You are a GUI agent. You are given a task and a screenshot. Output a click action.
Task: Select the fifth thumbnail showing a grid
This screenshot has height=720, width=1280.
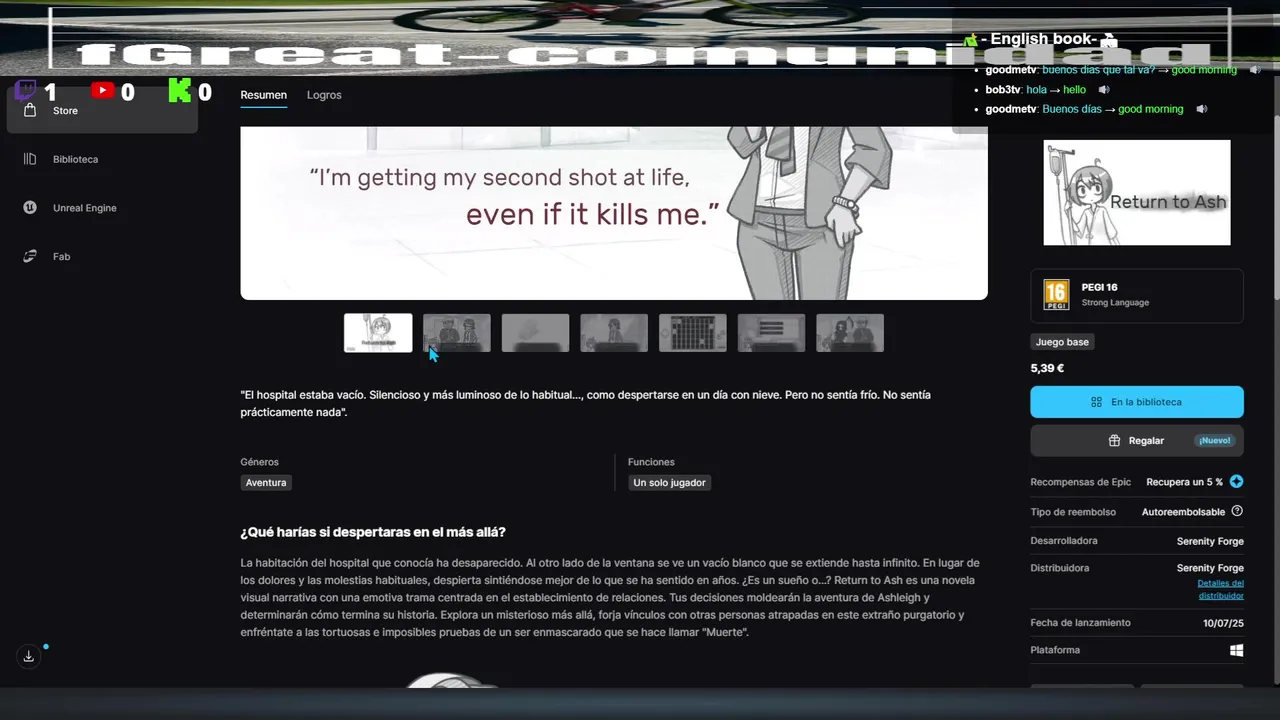coord(693,333)
